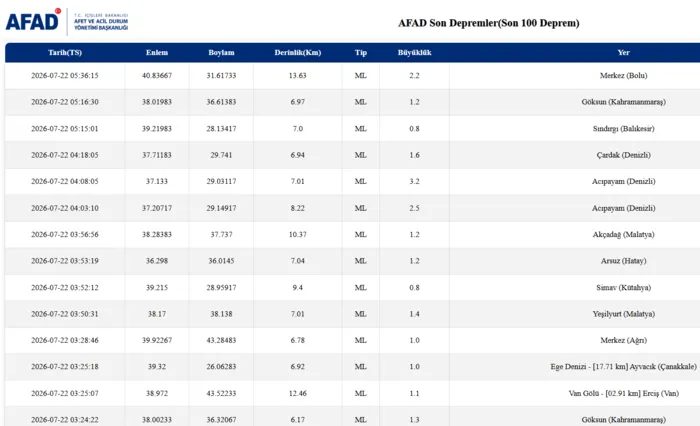
Task: Click the Tip column header
Action: [361, 53]
